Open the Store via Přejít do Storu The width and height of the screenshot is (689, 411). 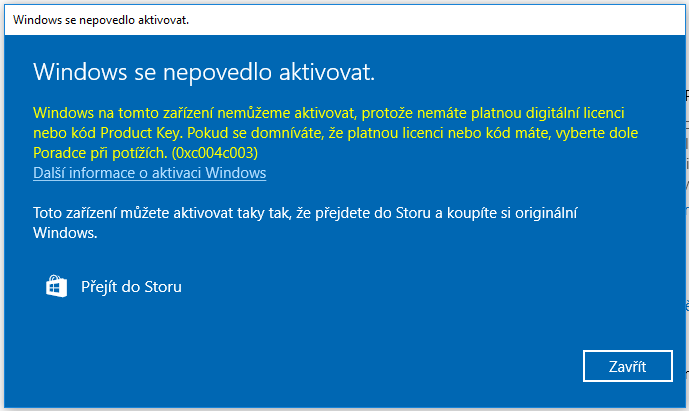[131, 287]
